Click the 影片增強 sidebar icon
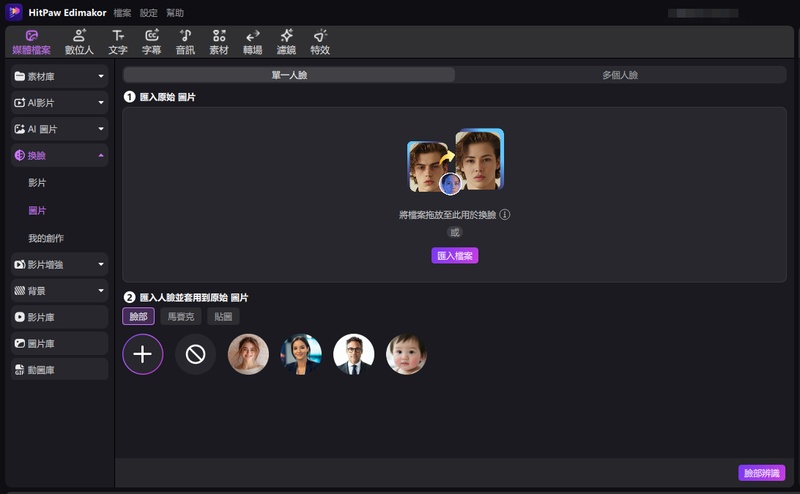The width and height of the screenshot is (800, 494). [19, 264]
